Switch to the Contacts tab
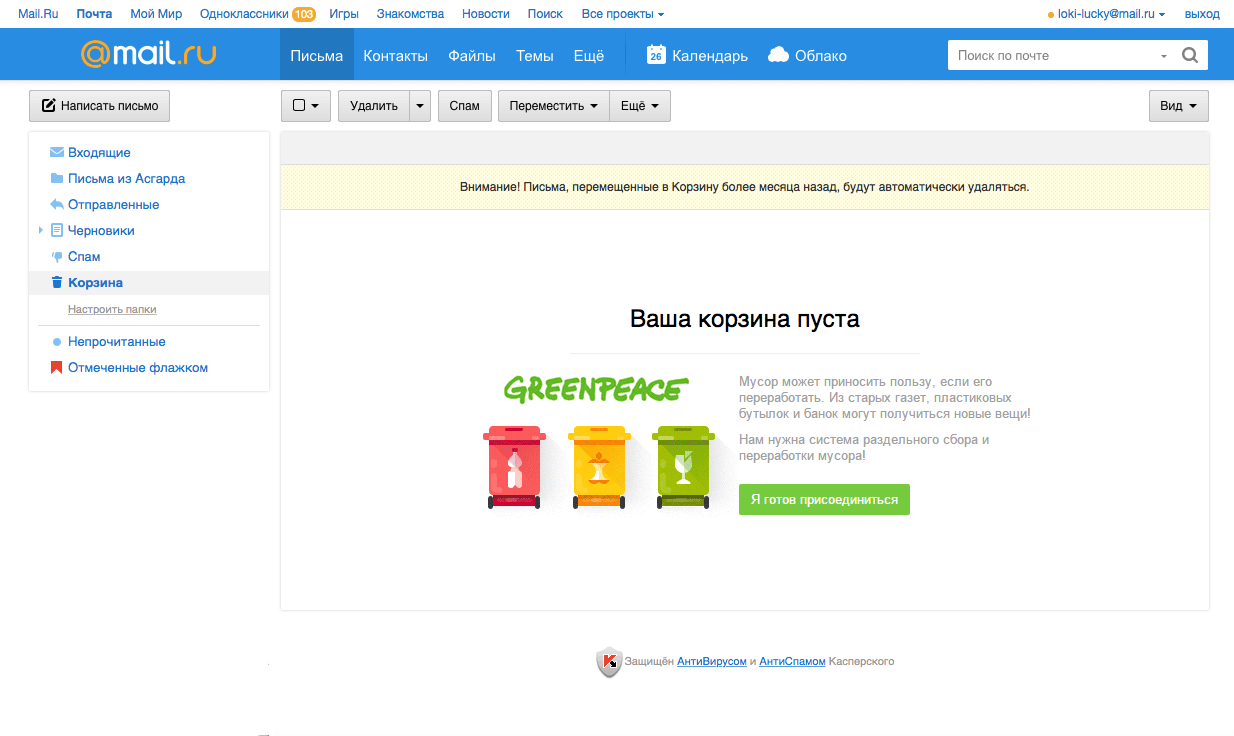Image resolution: width=1234 pixels, height=736 pixels. (x=395, y=56)
